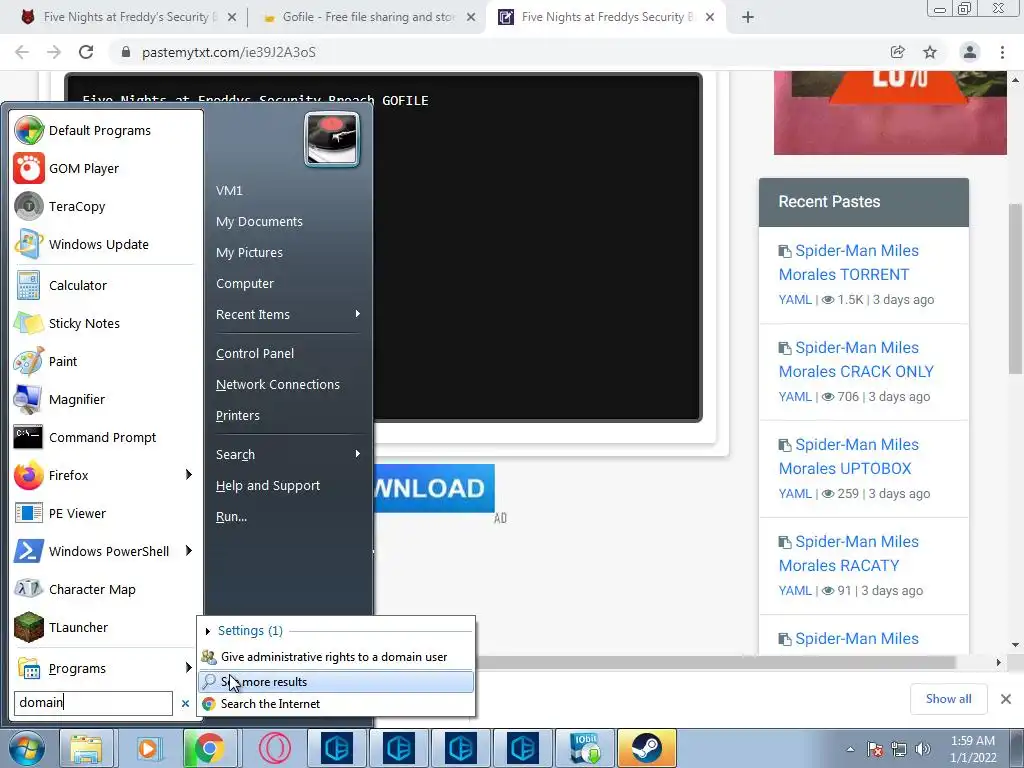Share this page icon

click(x=898, y=52)
